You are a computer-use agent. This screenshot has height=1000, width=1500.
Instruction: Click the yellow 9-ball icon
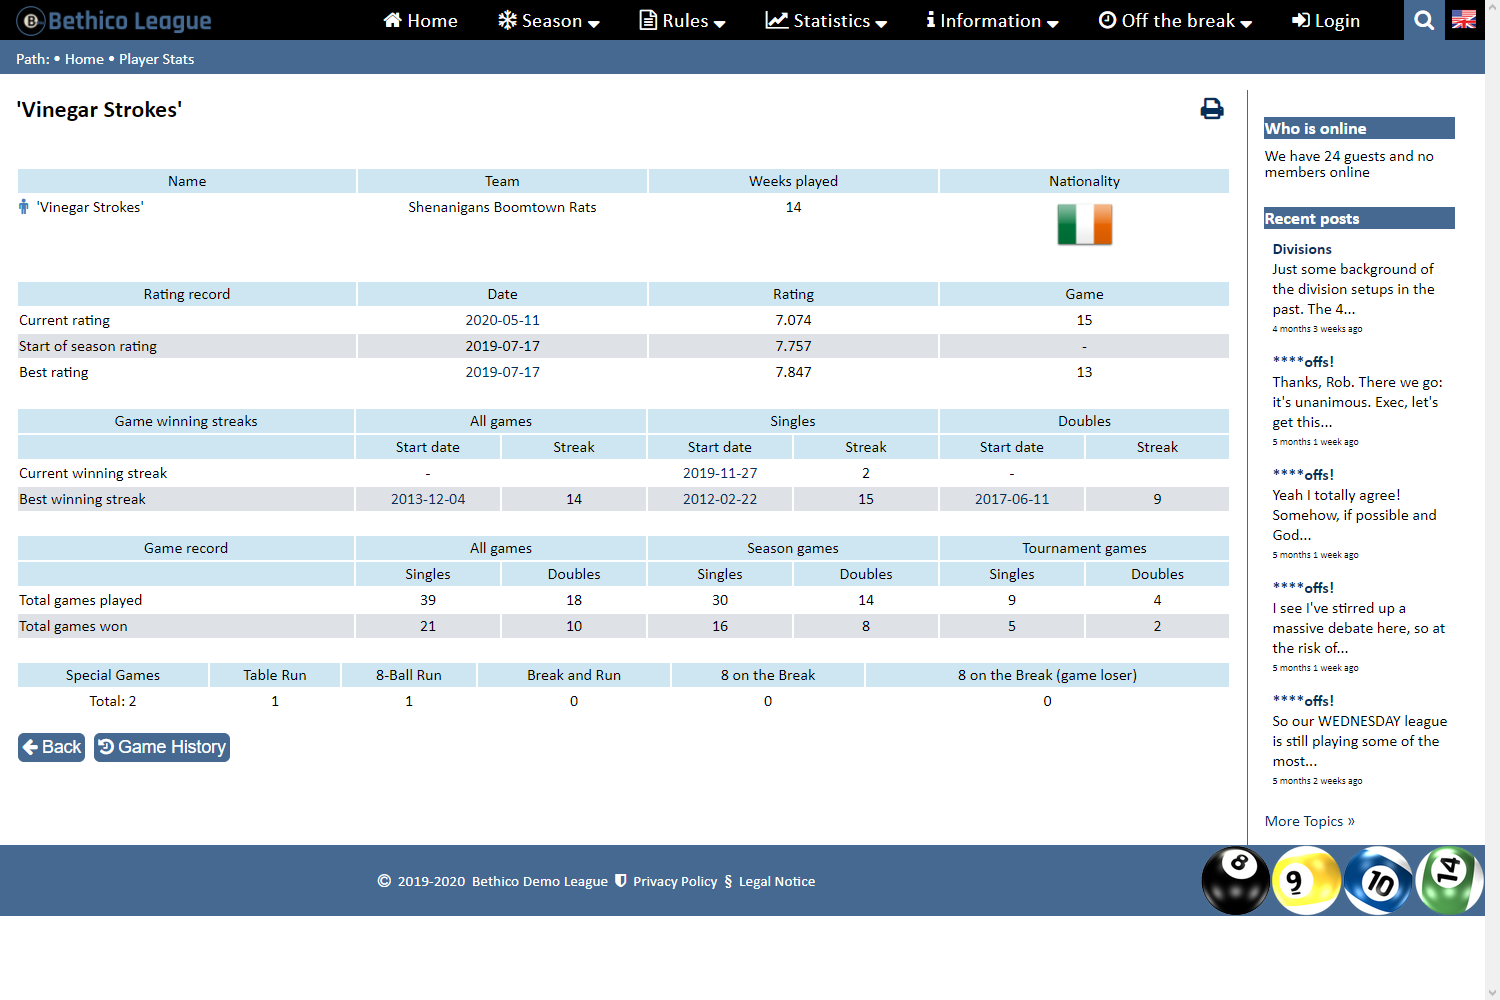tap(1306, 880)
